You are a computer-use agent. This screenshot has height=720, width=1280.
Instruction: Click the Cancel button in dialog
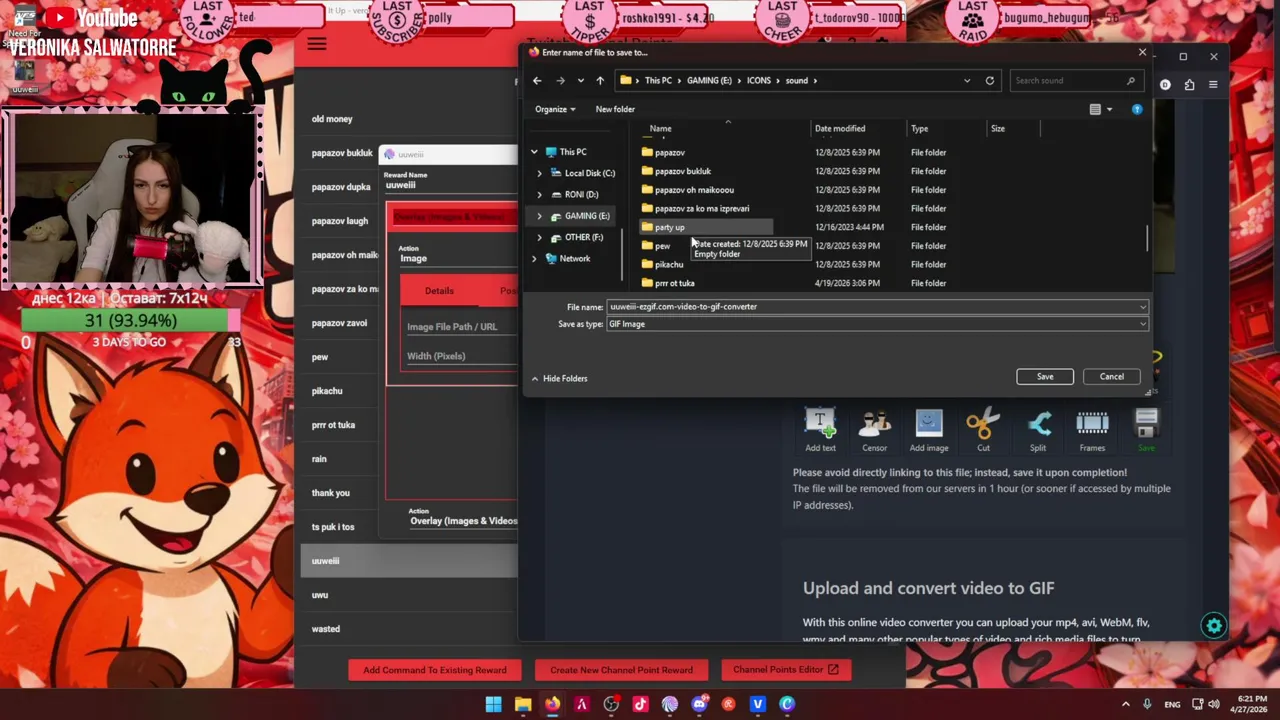1111,377
